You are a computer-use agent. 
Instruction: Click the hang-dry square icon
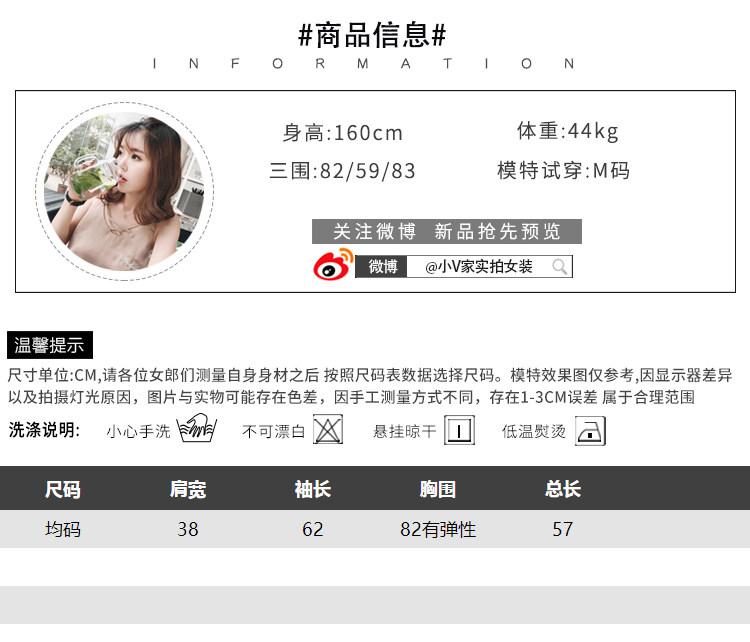459,430
